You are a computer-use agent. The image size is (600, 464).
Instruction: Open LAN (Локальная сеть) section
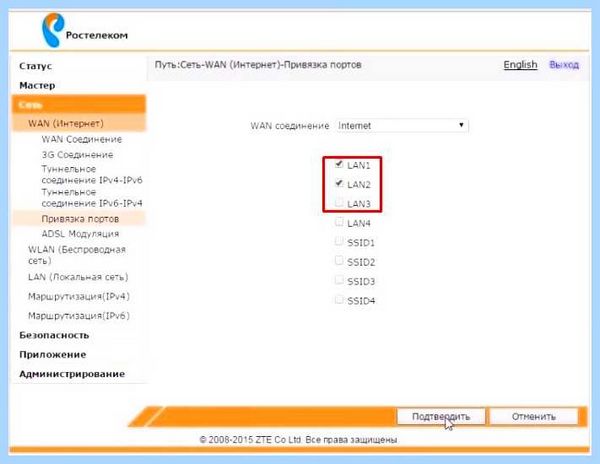[78, 277]
